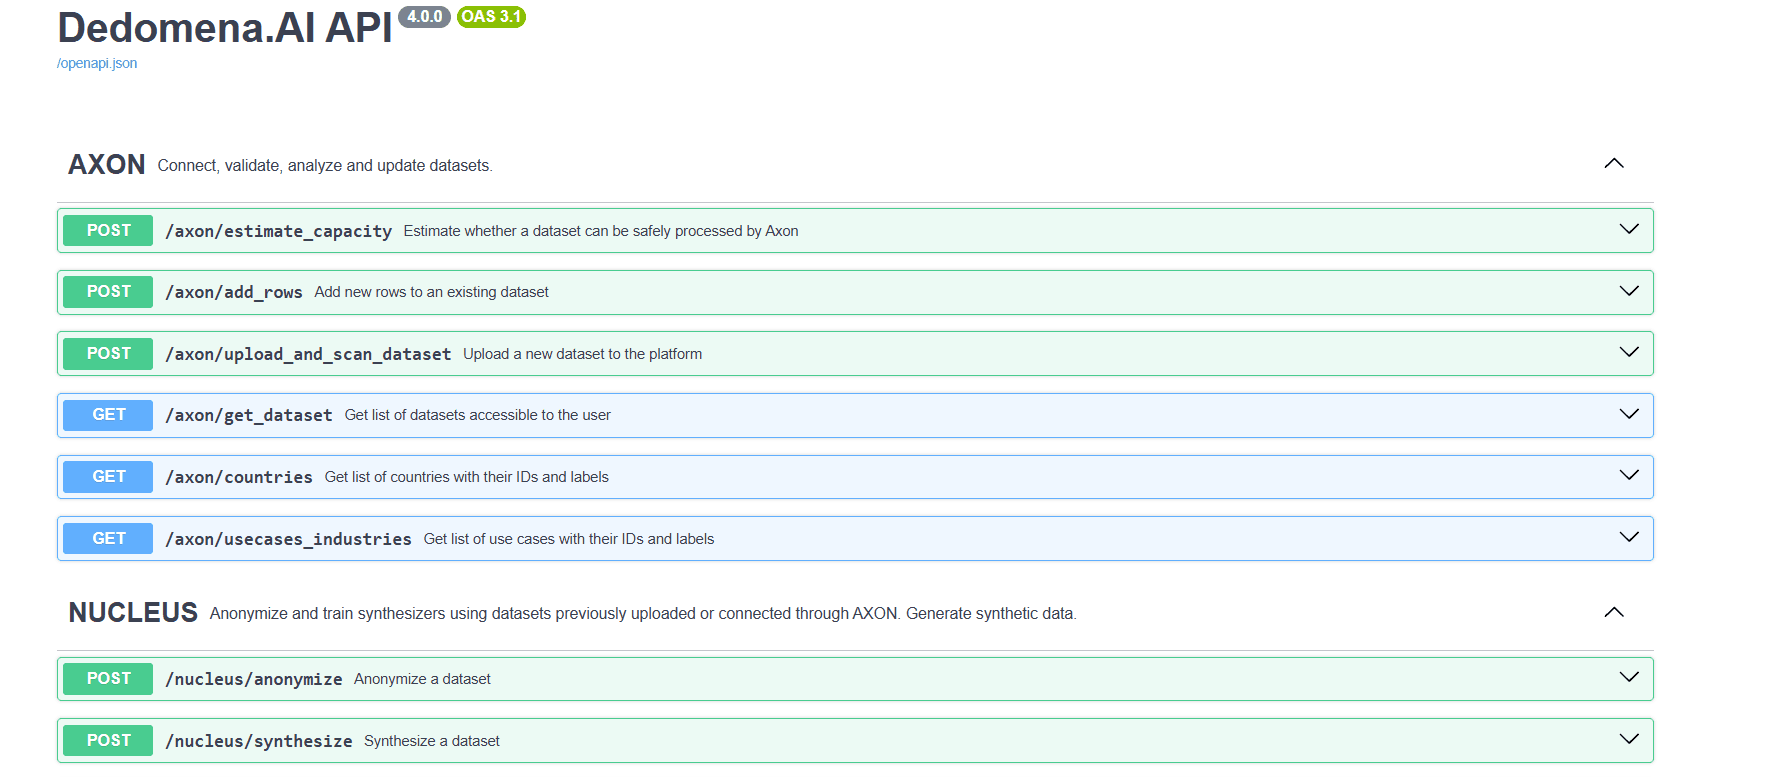Click POST badge for /axon/add_rows
The height and width of the screenshot is (777, 1790).
pos(108,291)
